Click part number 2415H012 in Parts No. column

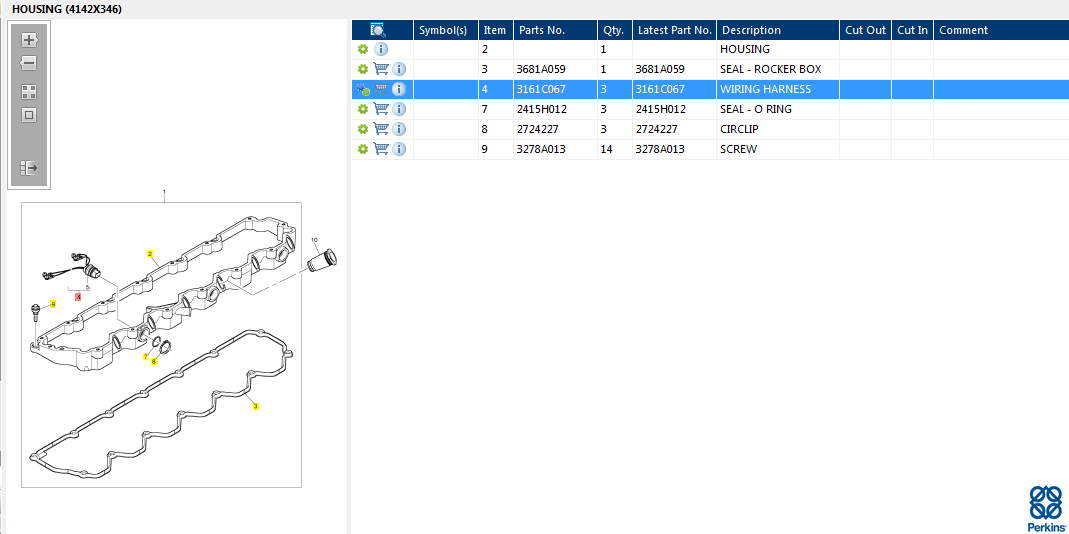click(542, 109)
